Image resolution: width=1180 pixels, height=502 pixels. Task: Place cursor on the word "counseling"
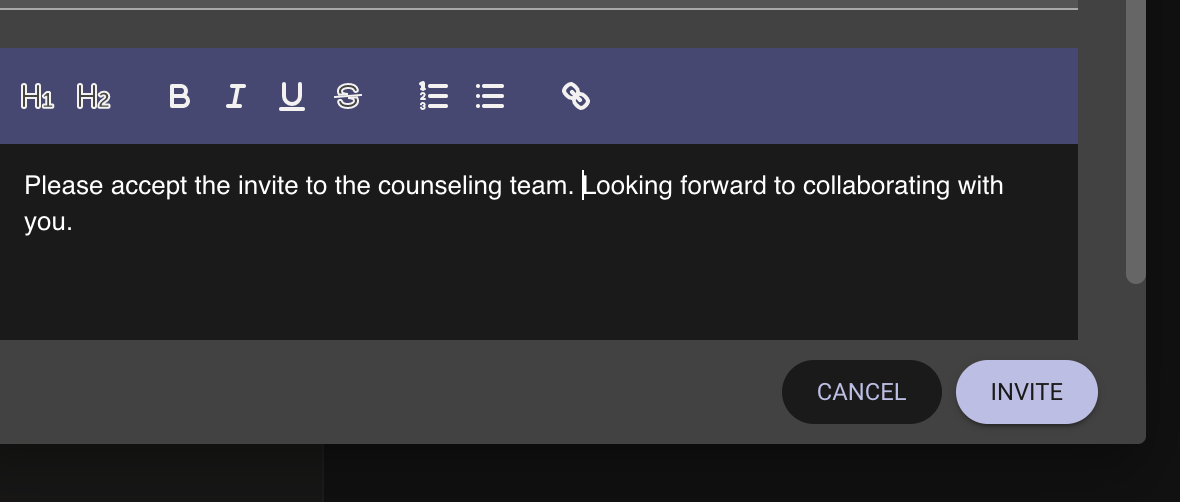coord(440,186)
